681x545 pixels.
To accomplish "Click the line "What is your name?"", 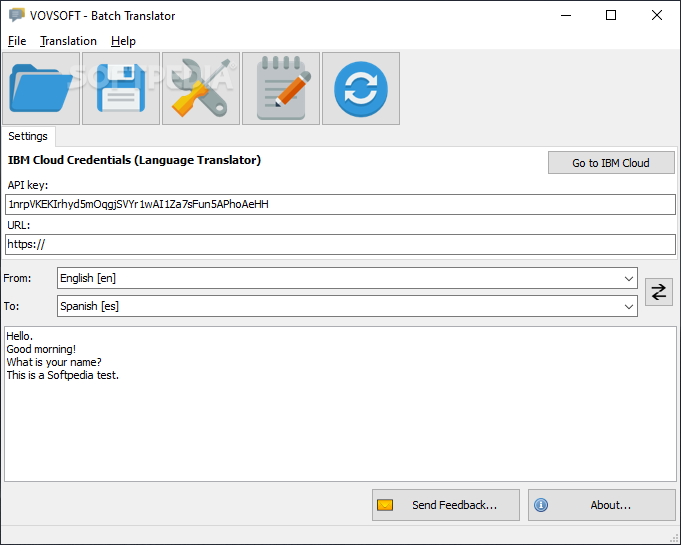I will 54,362.
